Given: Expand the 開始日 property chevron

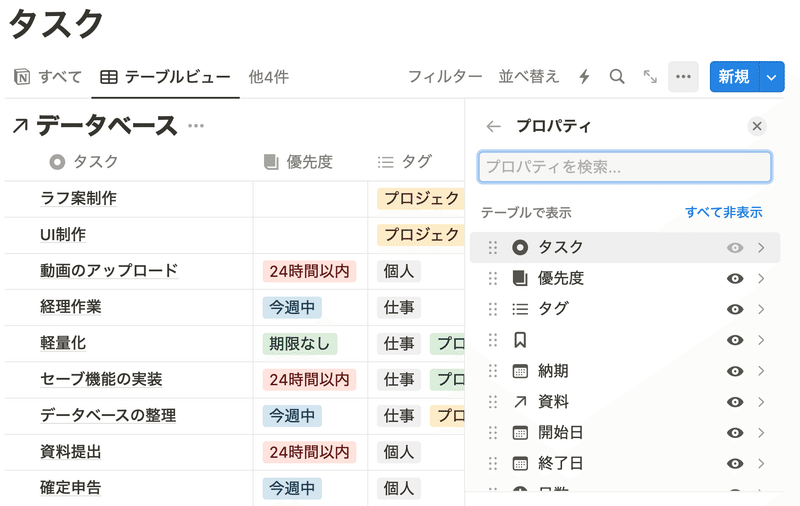Looking at the screenshot, I should point(761,434).
